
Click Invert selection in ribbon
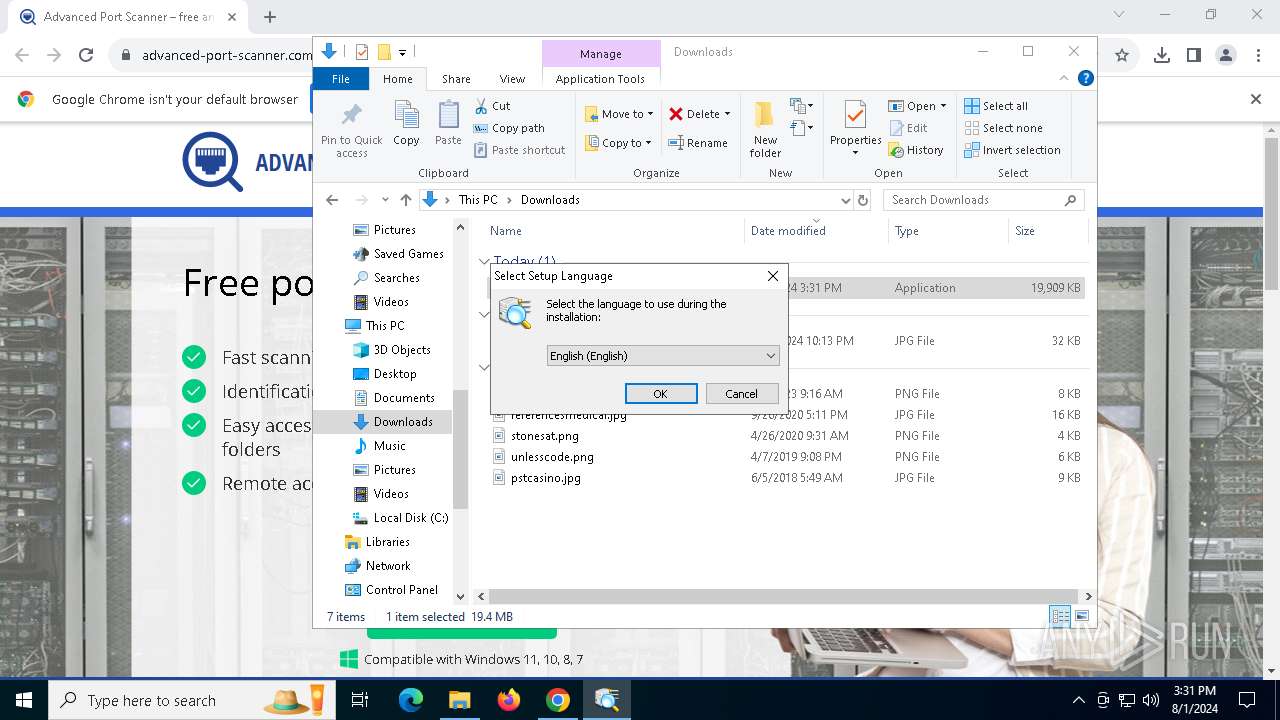(1012, 150)
